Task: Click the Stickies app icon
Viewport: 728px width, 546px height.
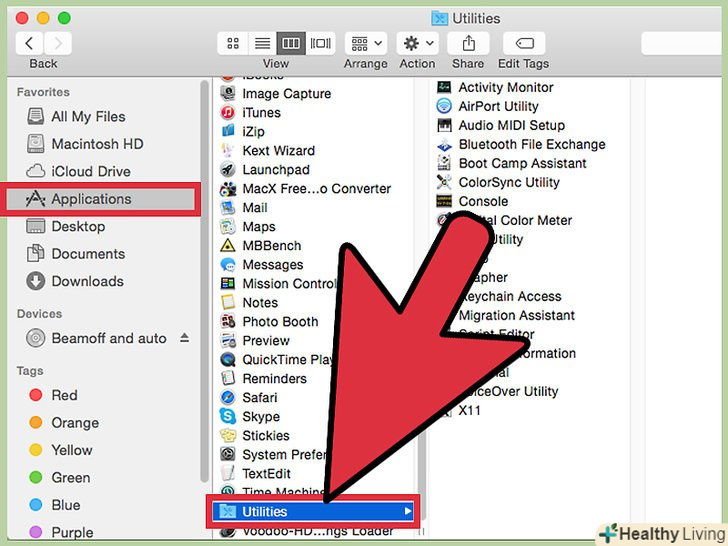Action: (x=228, y=436)
